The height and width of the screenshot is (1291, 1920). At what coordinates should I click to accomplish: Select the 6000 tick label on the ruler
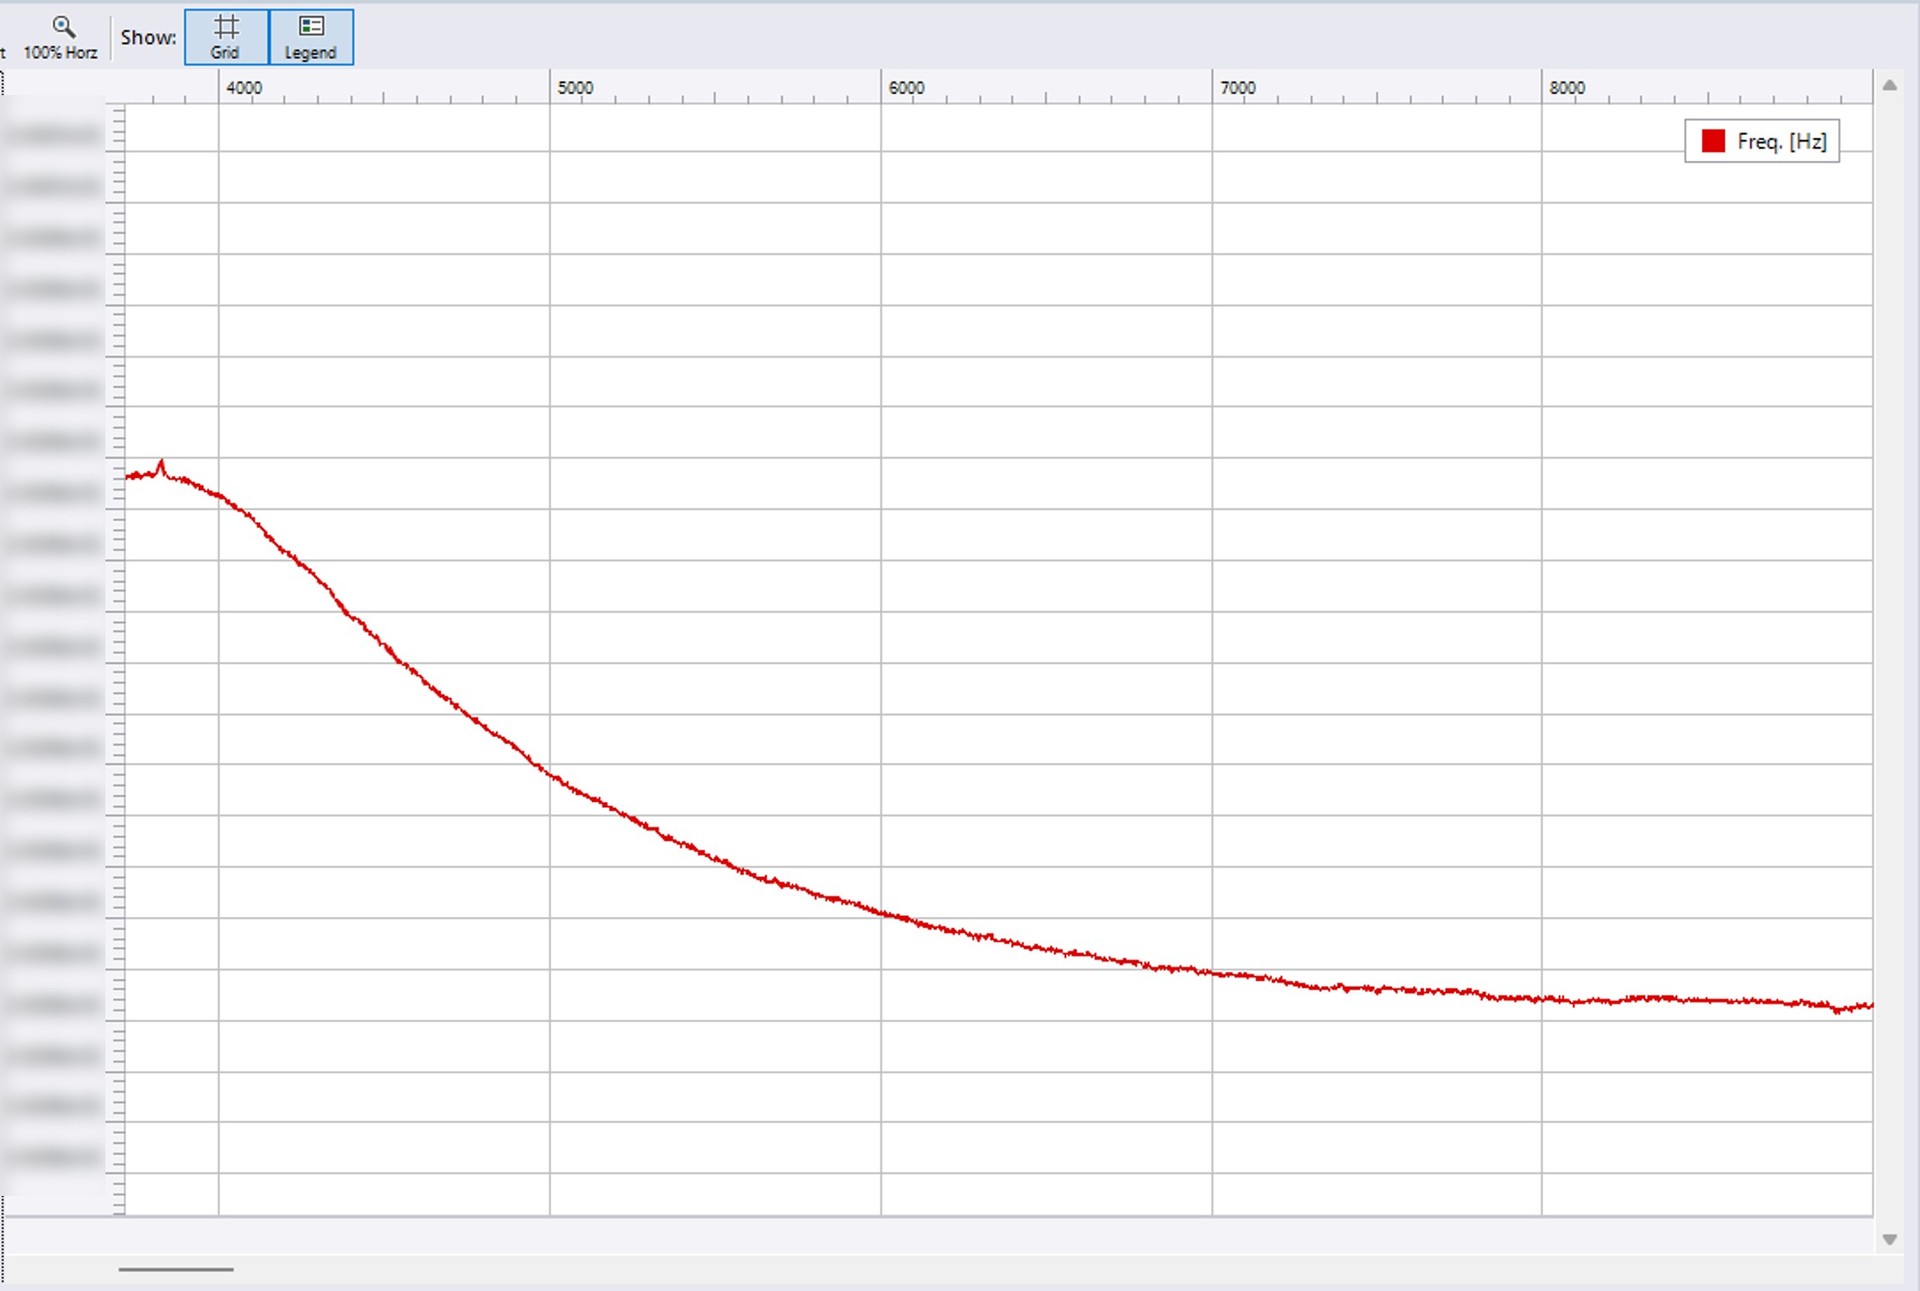coord(906,88)
